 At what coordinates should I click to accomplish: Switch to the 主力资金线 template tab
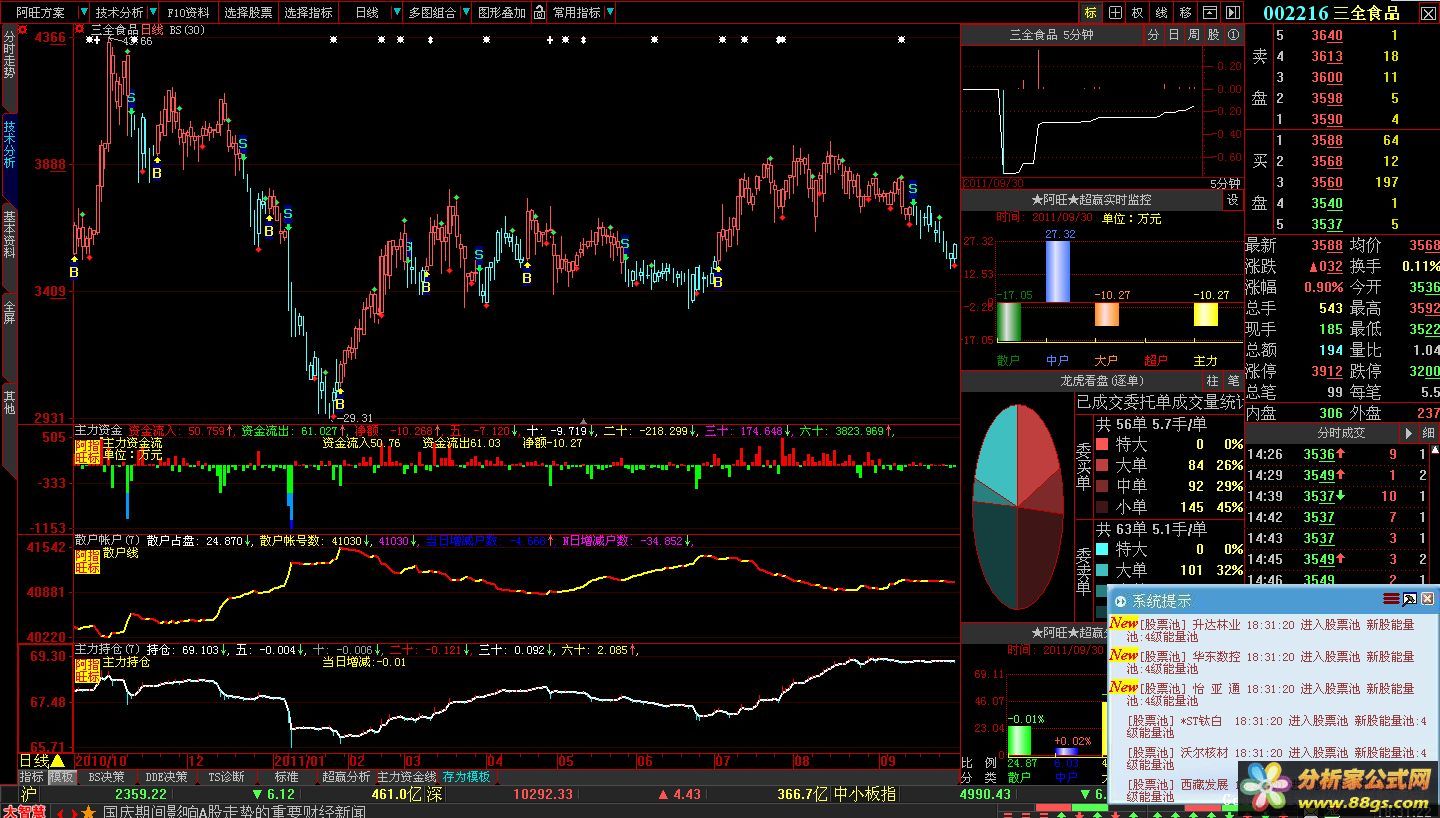click(x=406, y=777)
